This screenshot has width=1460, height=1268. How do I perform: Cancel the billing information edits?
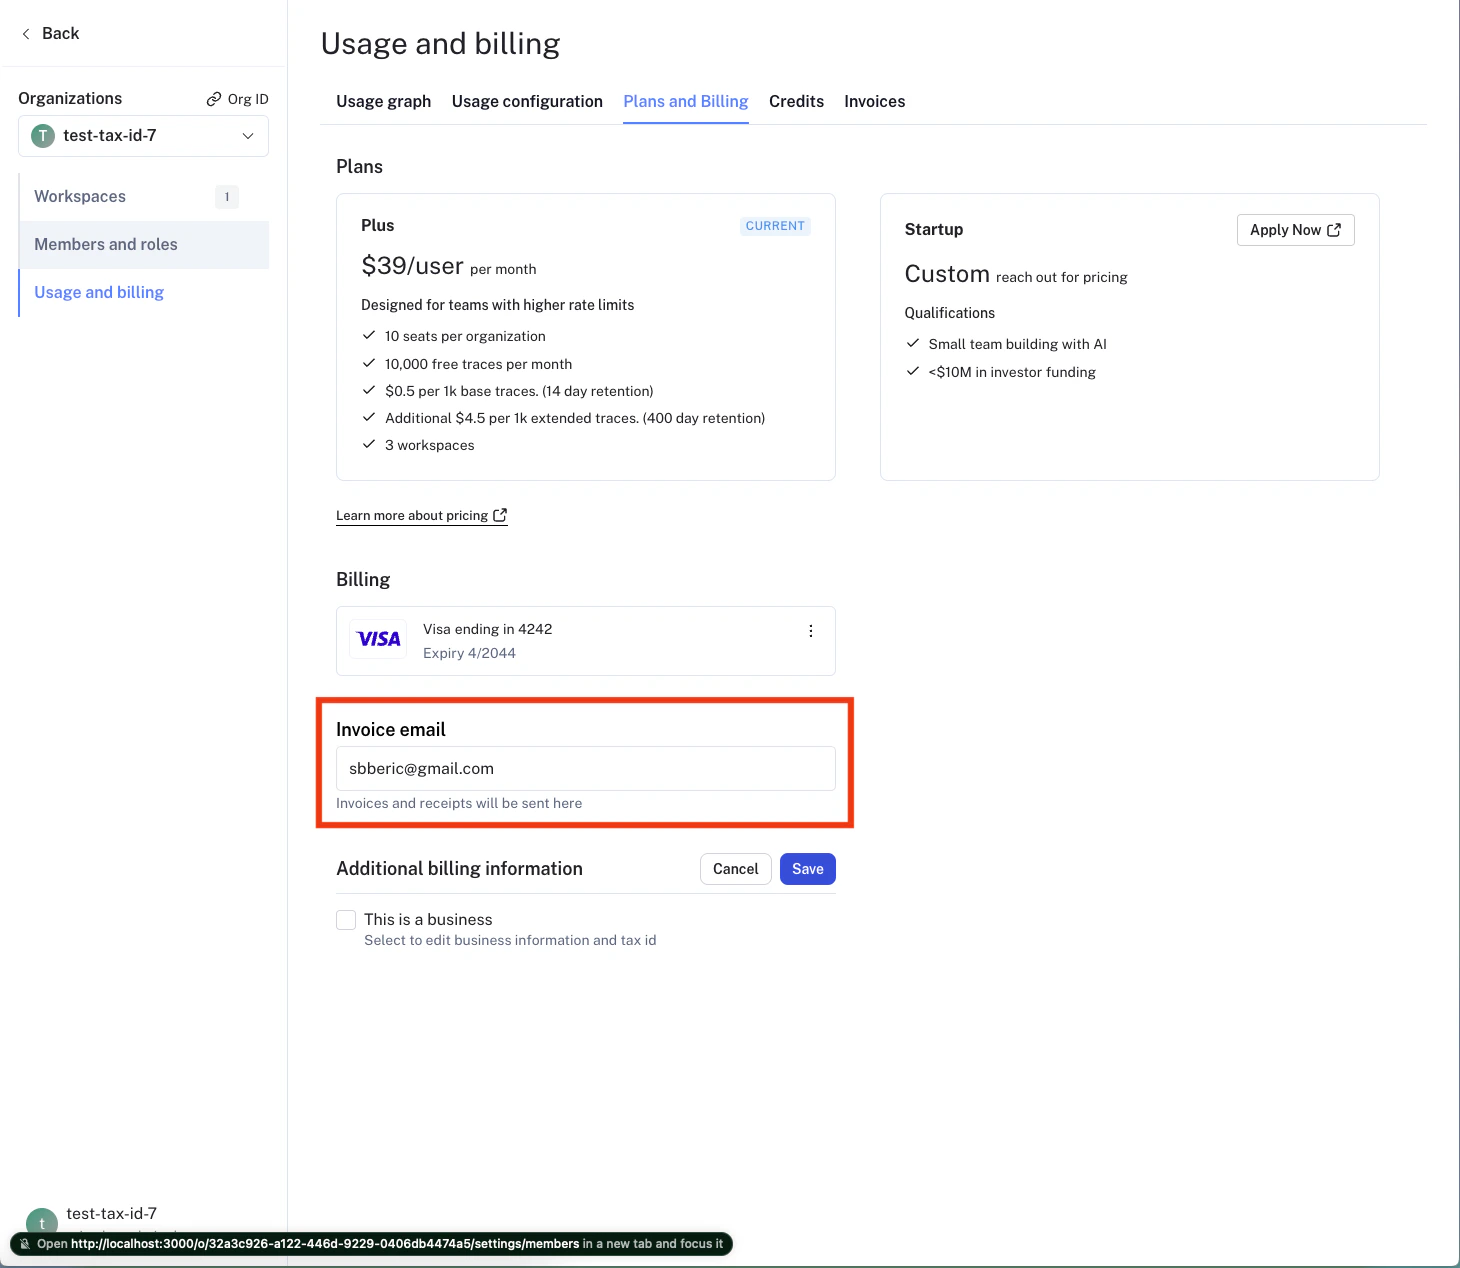(735, 869)
